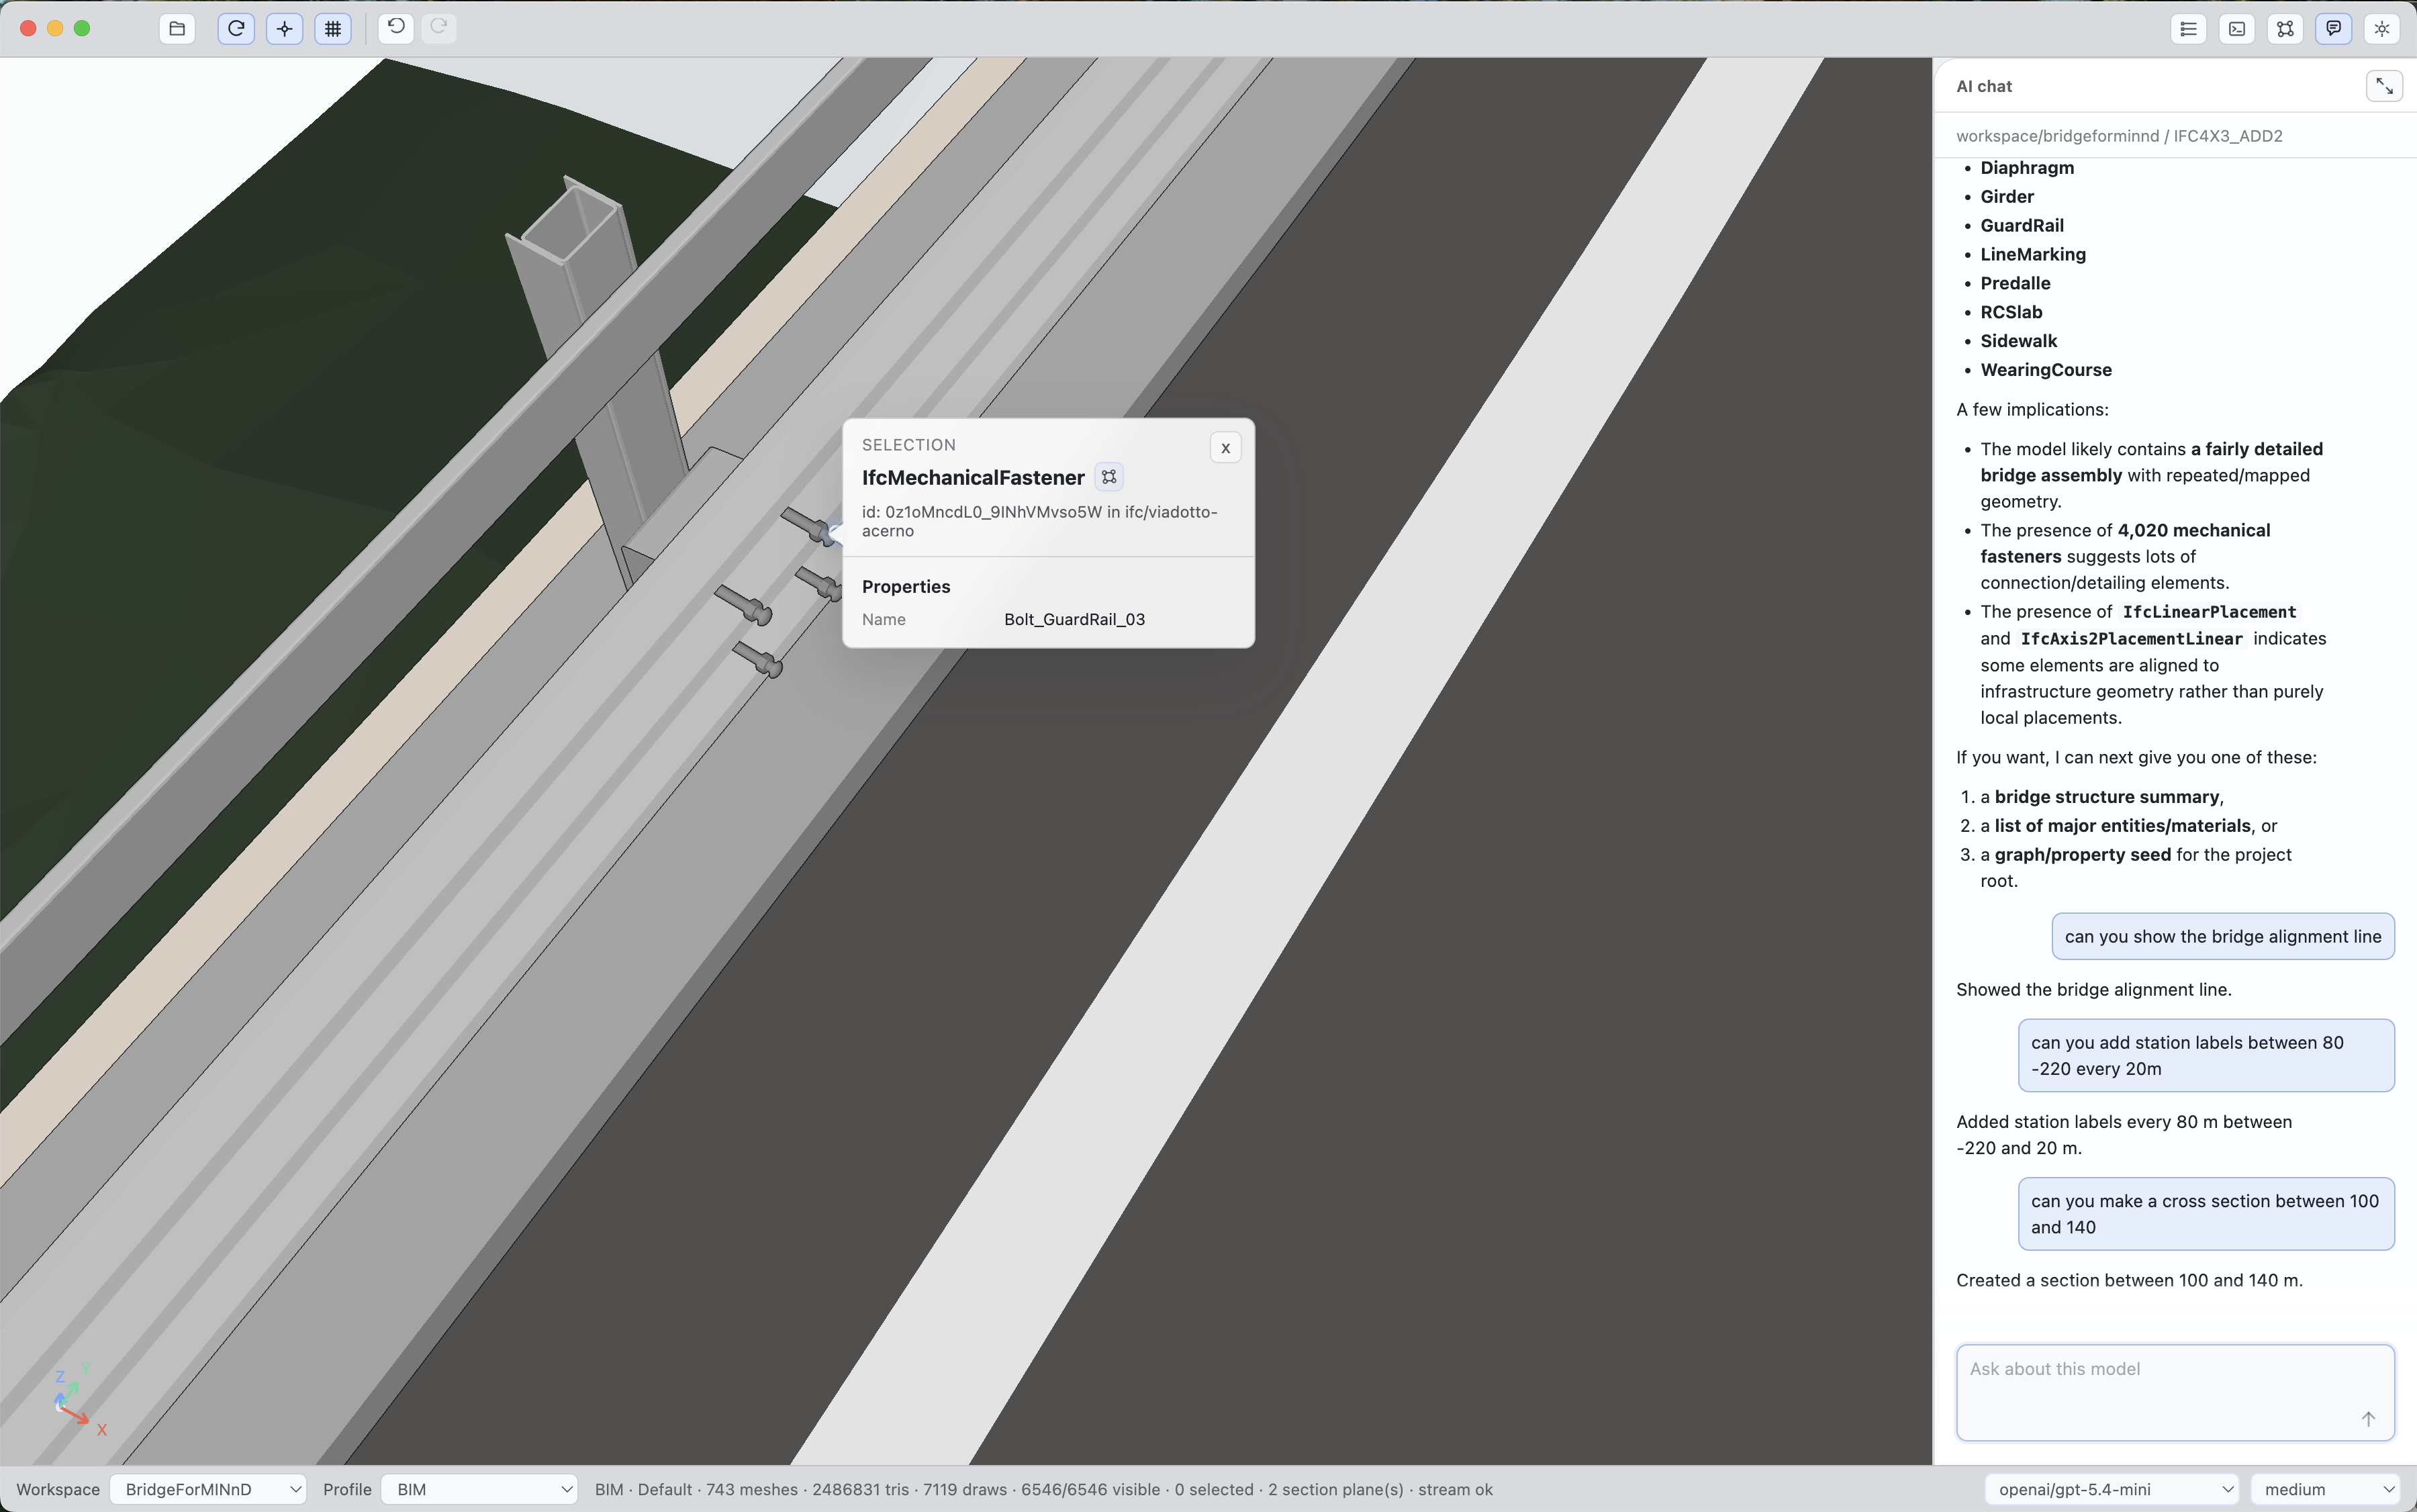Image resolution: width=2417 pixels, height=1512 pixels.
Task: Open the folder icon in the toolbar
Action: pyautogui.click(x=177, y=29)
